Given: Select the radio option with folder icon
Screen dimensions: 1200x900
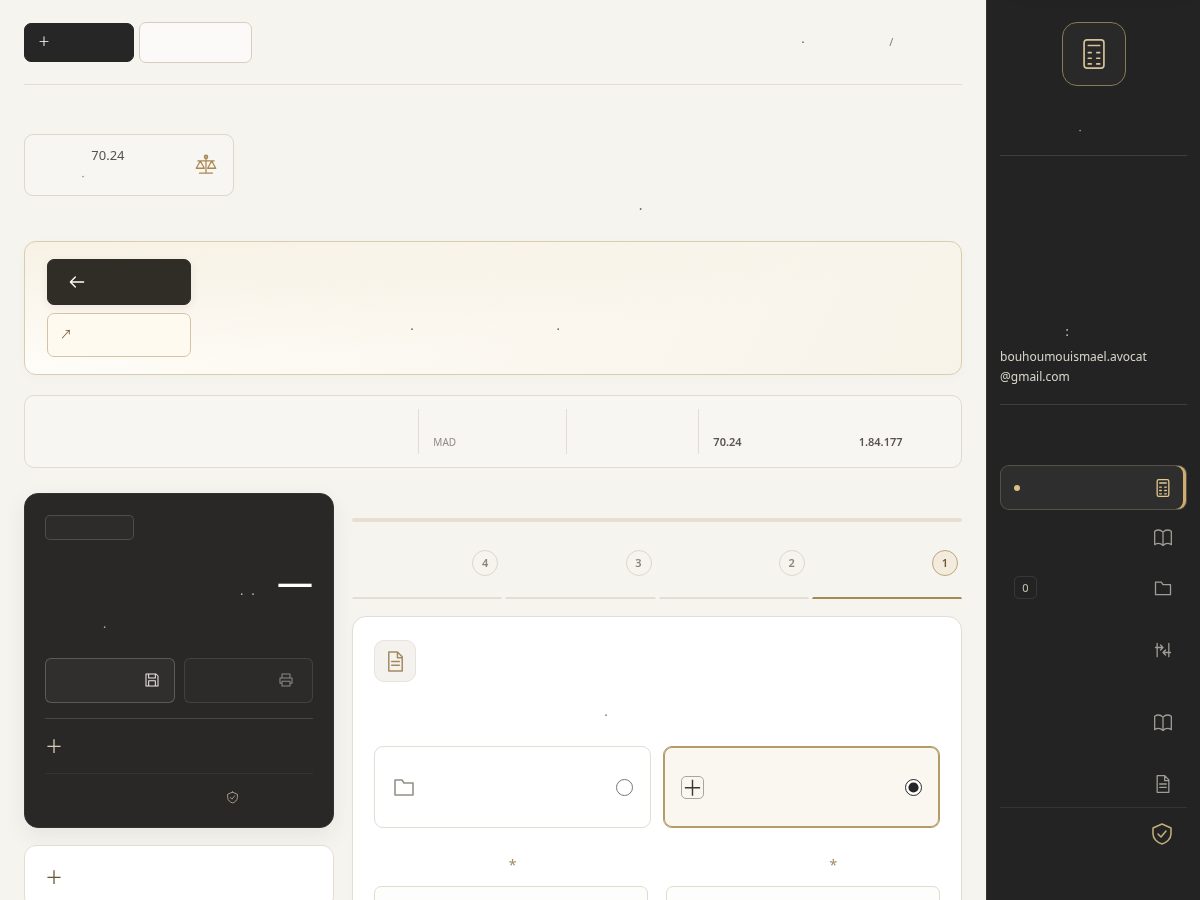Looking at the screenshot, I should click(x=512, y=787).
